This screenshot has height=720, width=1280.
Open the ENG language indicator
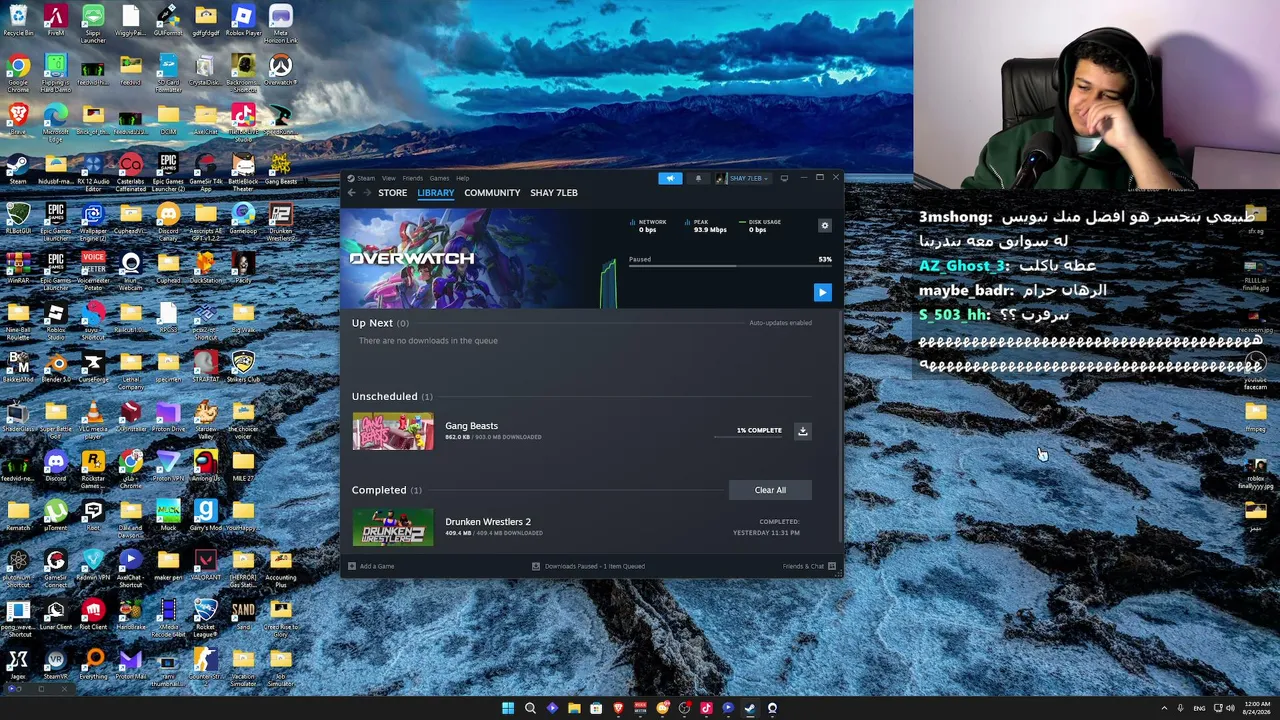1199,708
